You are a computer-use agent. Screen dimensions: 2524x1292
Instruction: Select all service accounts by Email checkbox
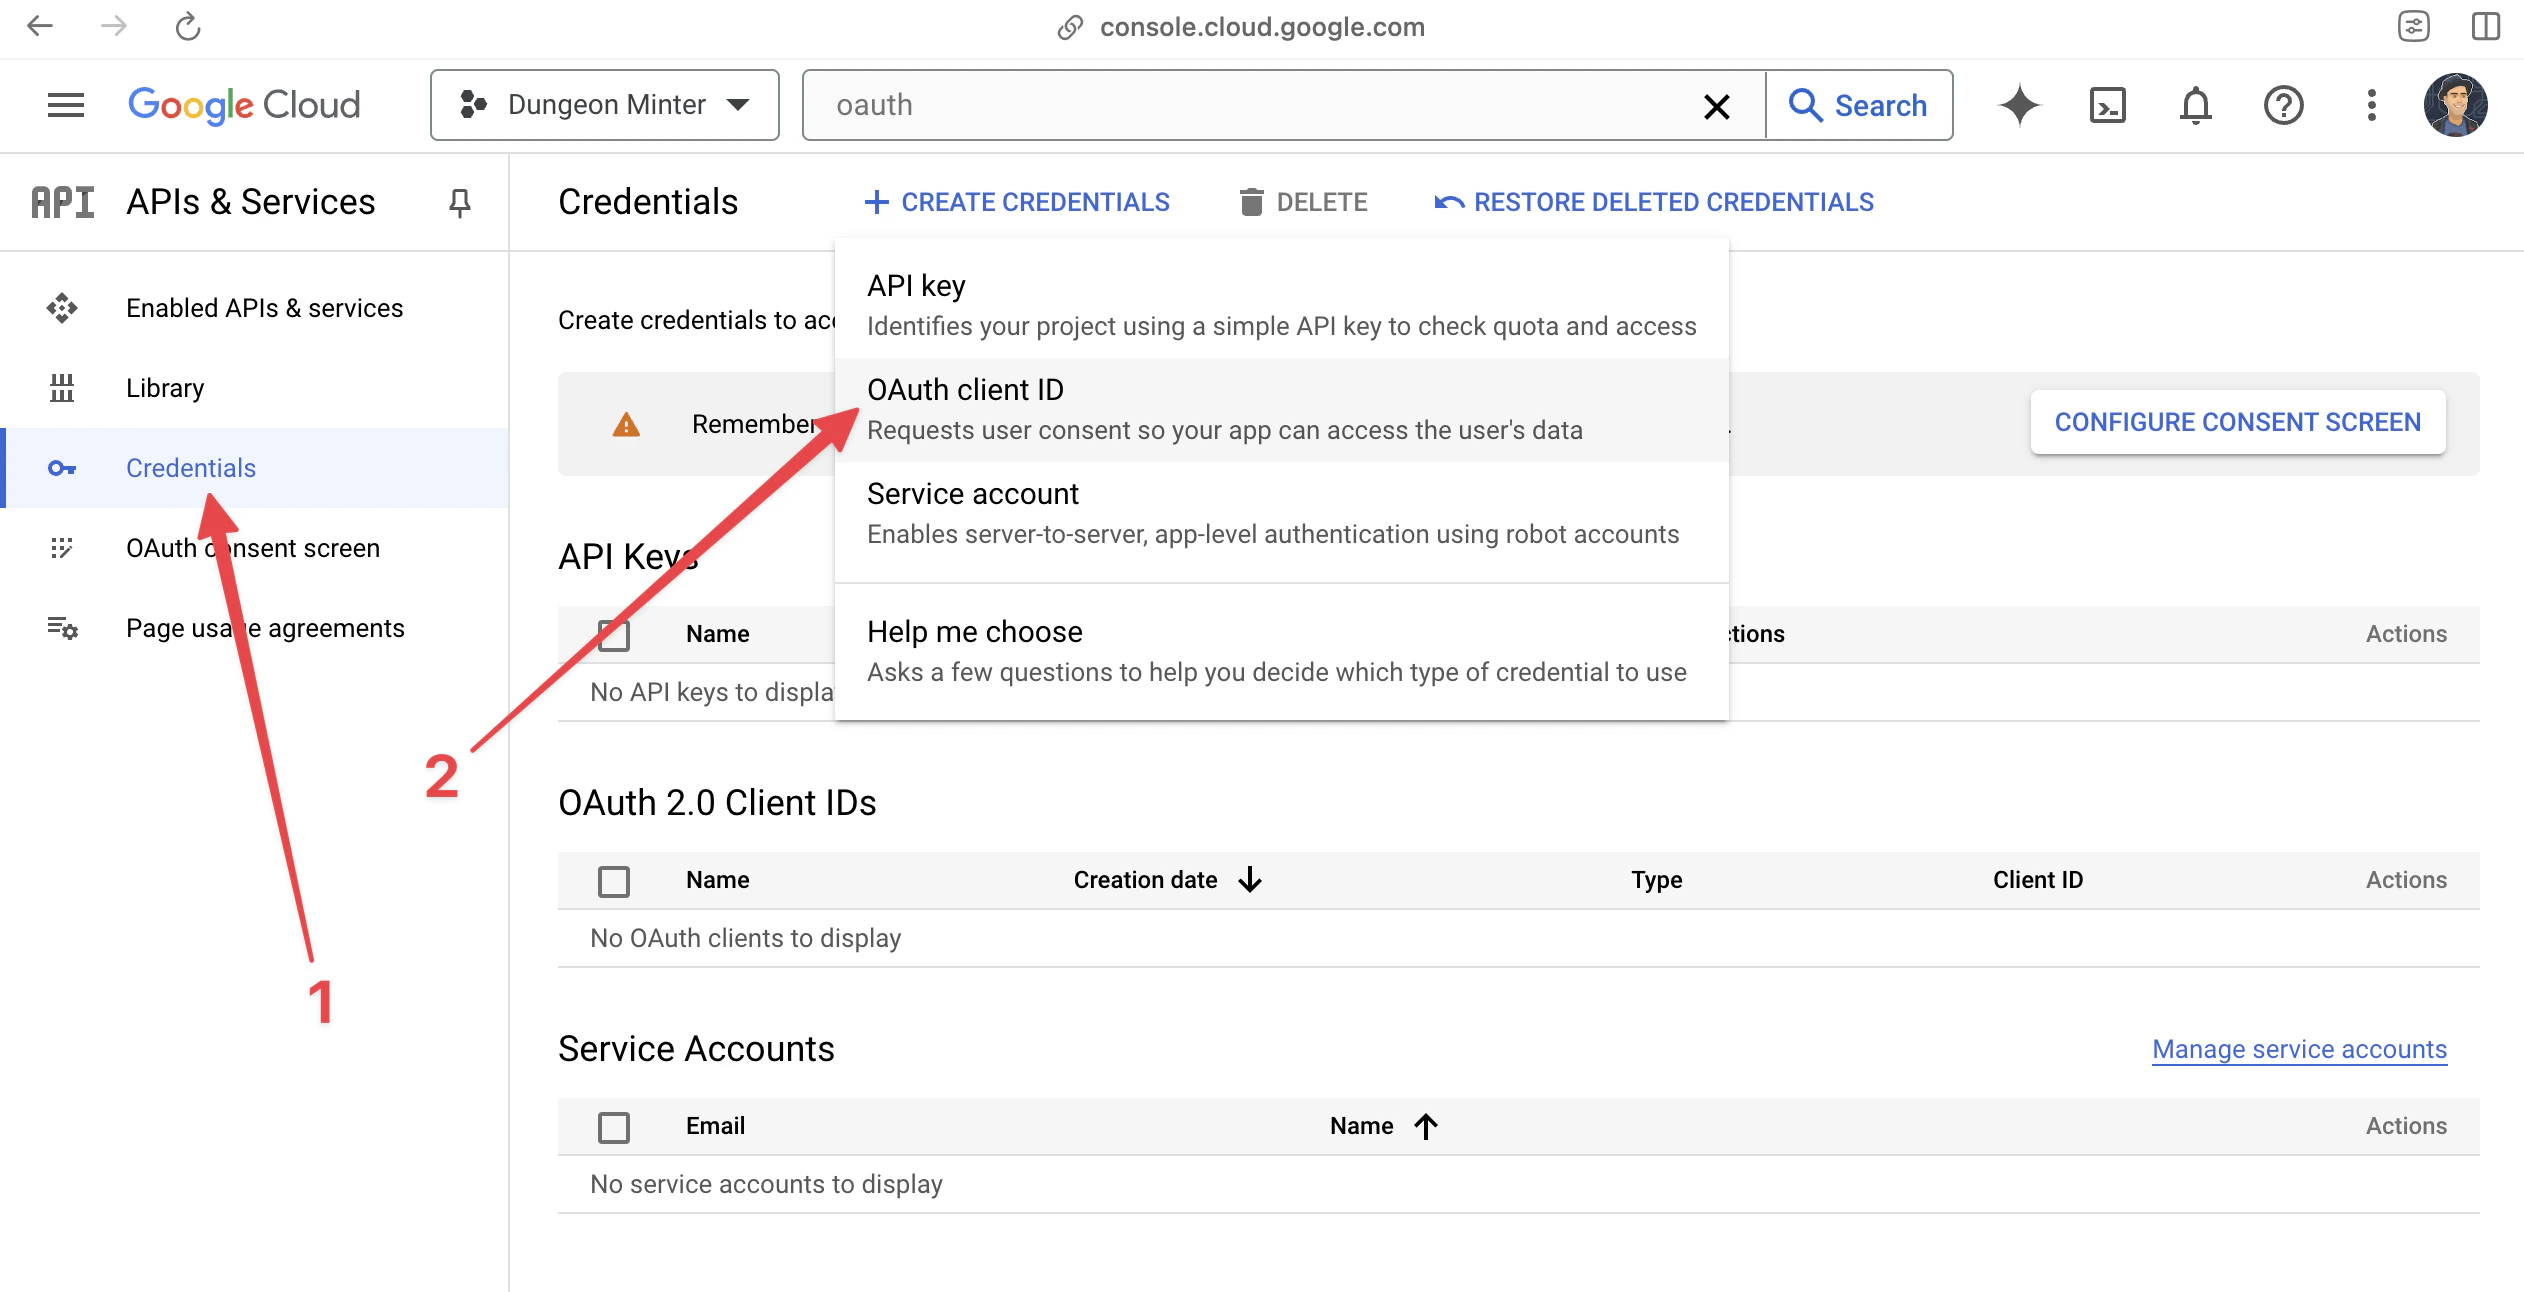615,1126
